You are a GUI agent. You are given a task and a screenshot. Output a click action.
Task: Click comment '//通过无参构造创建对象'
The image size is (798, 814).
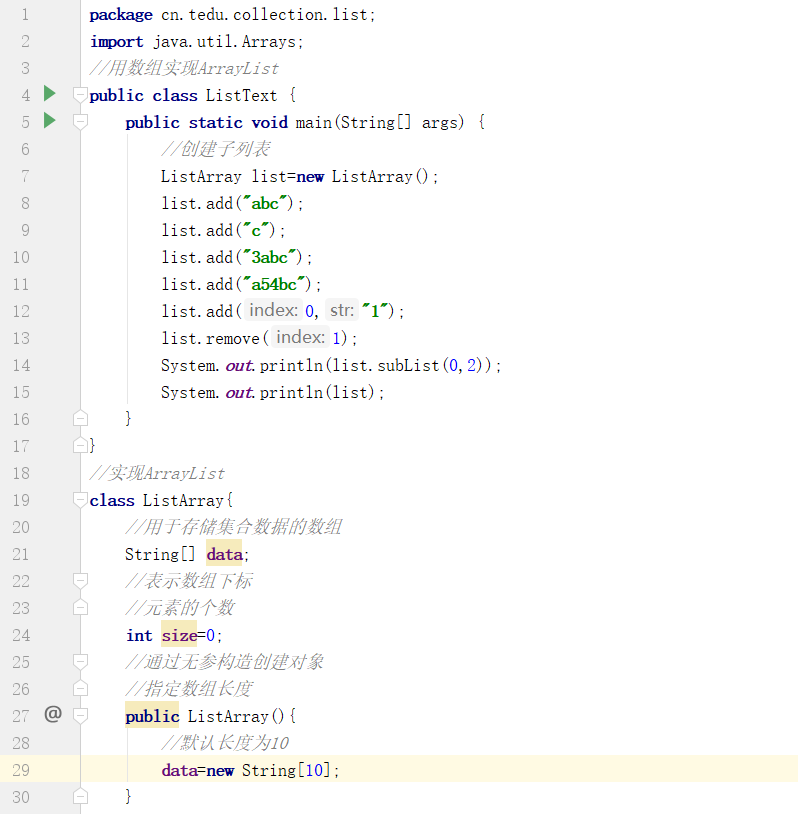[224, 662]
